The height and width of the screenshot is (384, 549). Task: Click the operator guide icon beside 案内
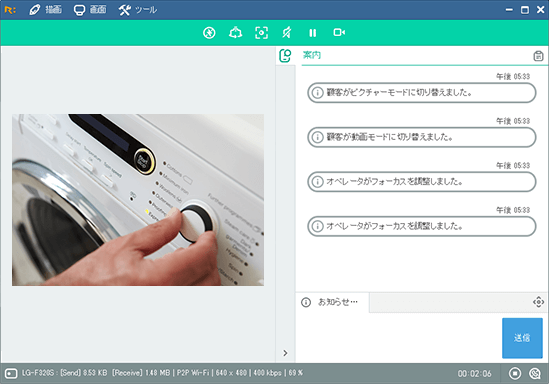click(285, 55)
